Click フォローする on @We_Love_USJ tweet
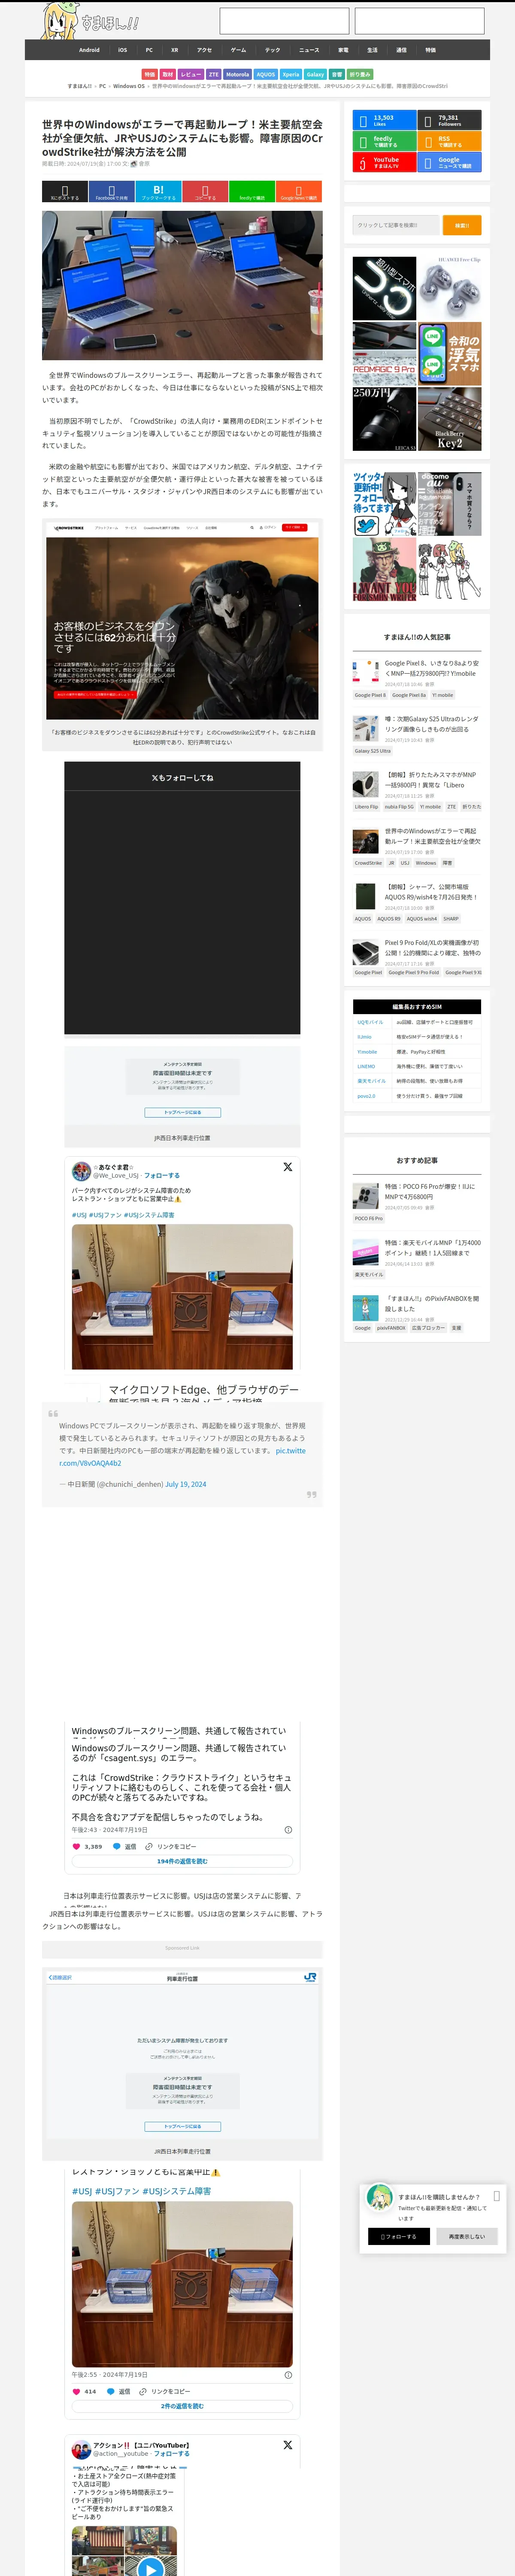Viewport: 515px width, 2576px height. 162,1176
